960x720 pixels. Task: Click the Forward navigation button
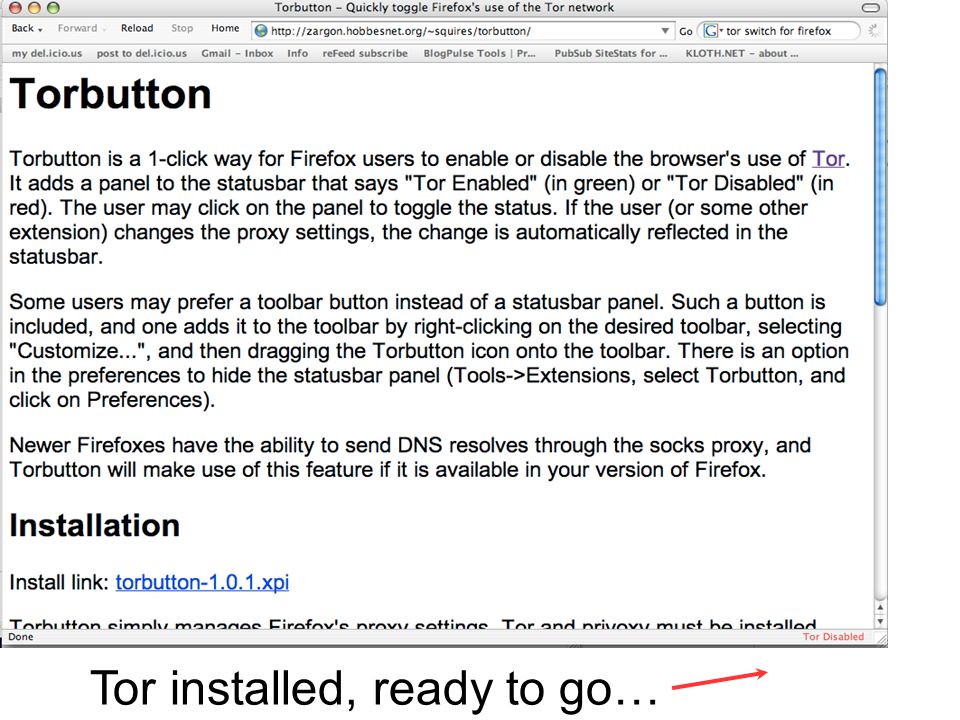77,28
